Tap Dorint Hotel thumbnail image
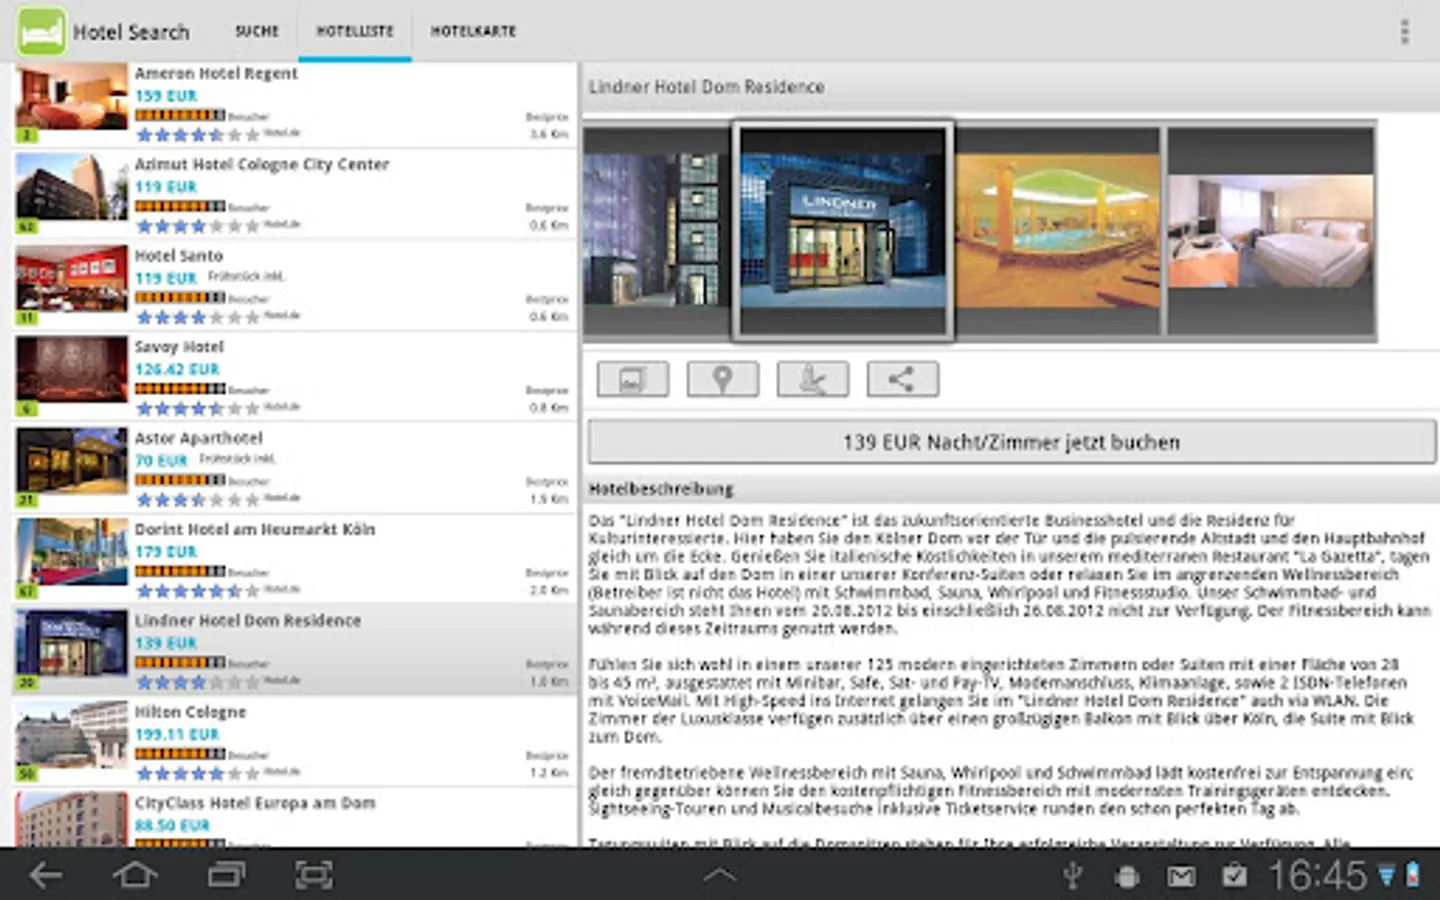Viewport: 1440px width, 900px height. tap(71, 552)
